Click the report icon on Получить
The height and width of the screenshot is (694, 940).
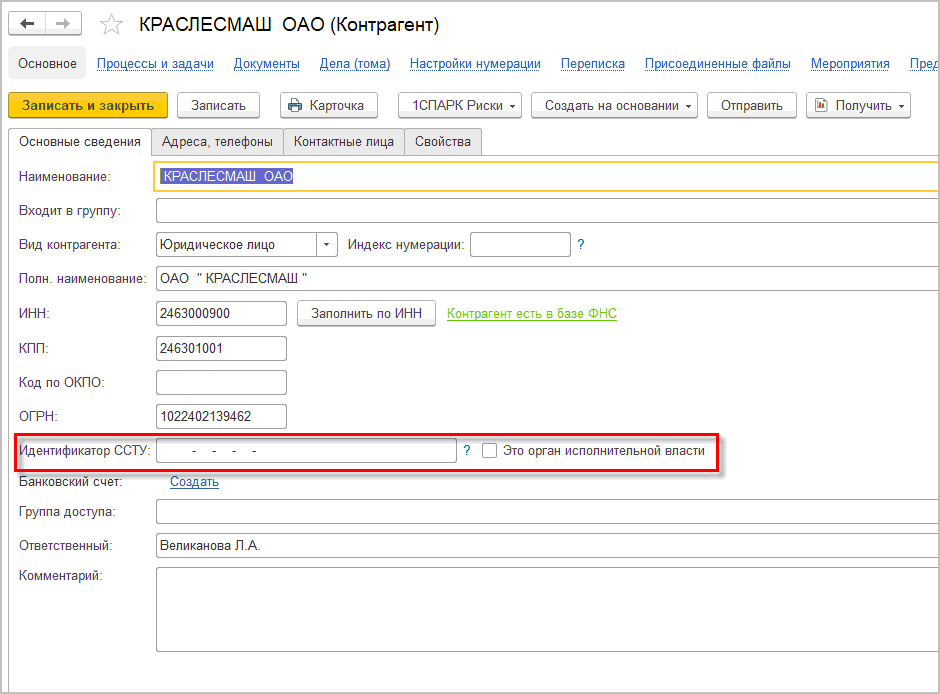pos(821,105)
